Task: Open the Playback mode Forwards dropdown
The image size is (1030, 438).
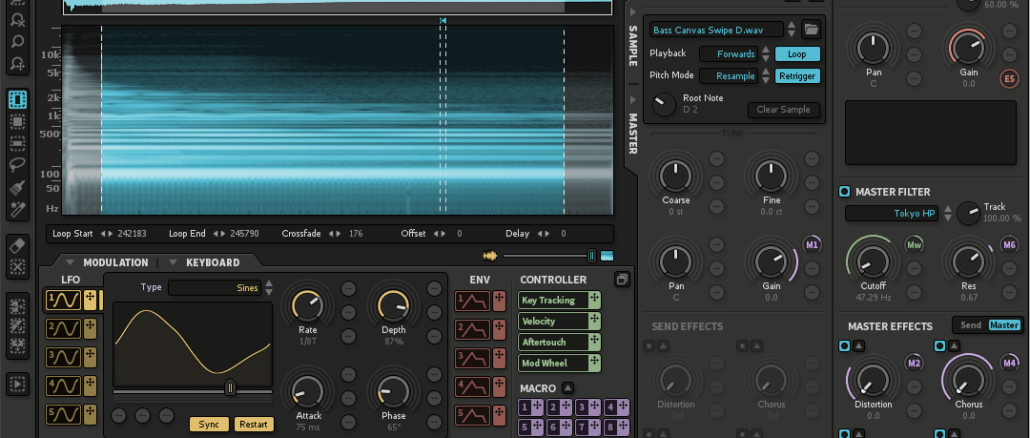Action: (728, 54)
